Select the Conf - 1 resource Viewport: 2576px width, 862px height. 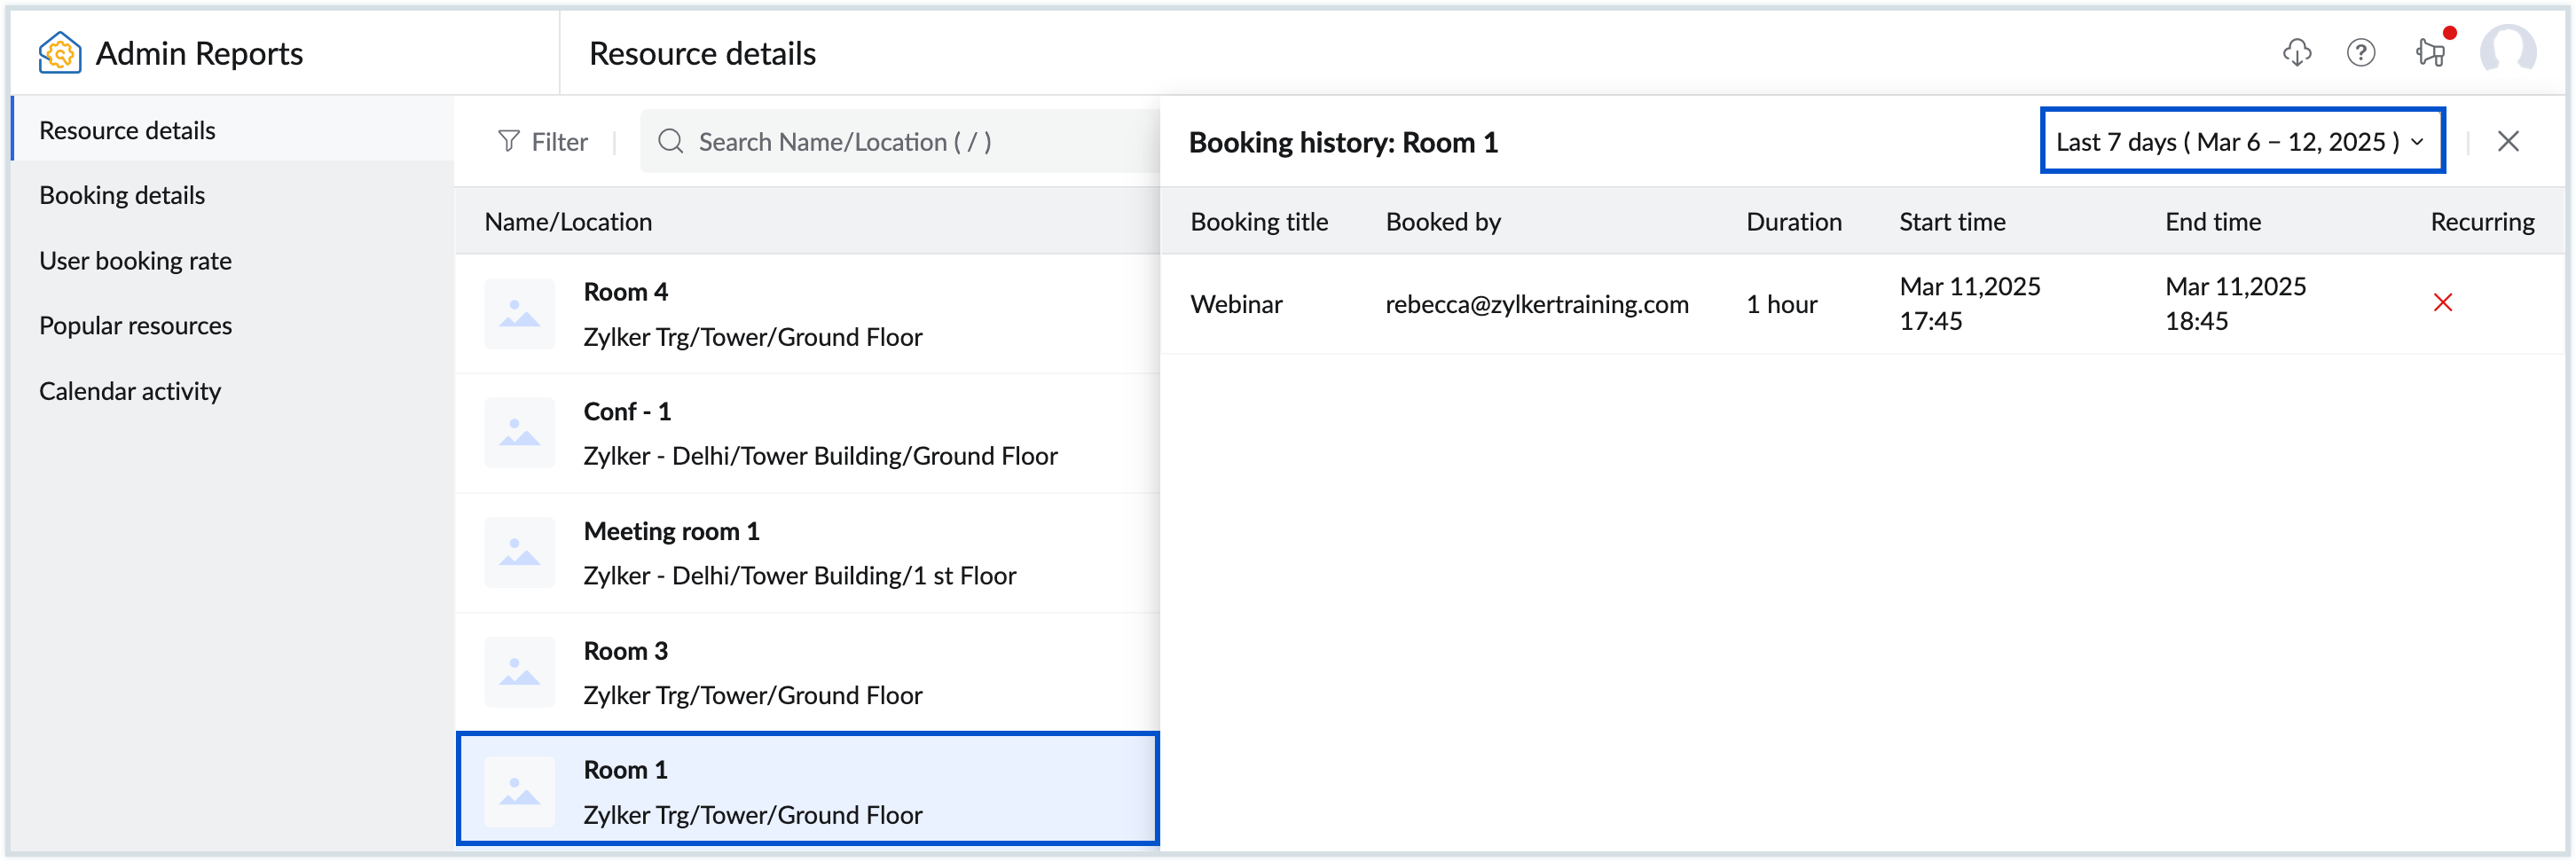tap(806, 434)
